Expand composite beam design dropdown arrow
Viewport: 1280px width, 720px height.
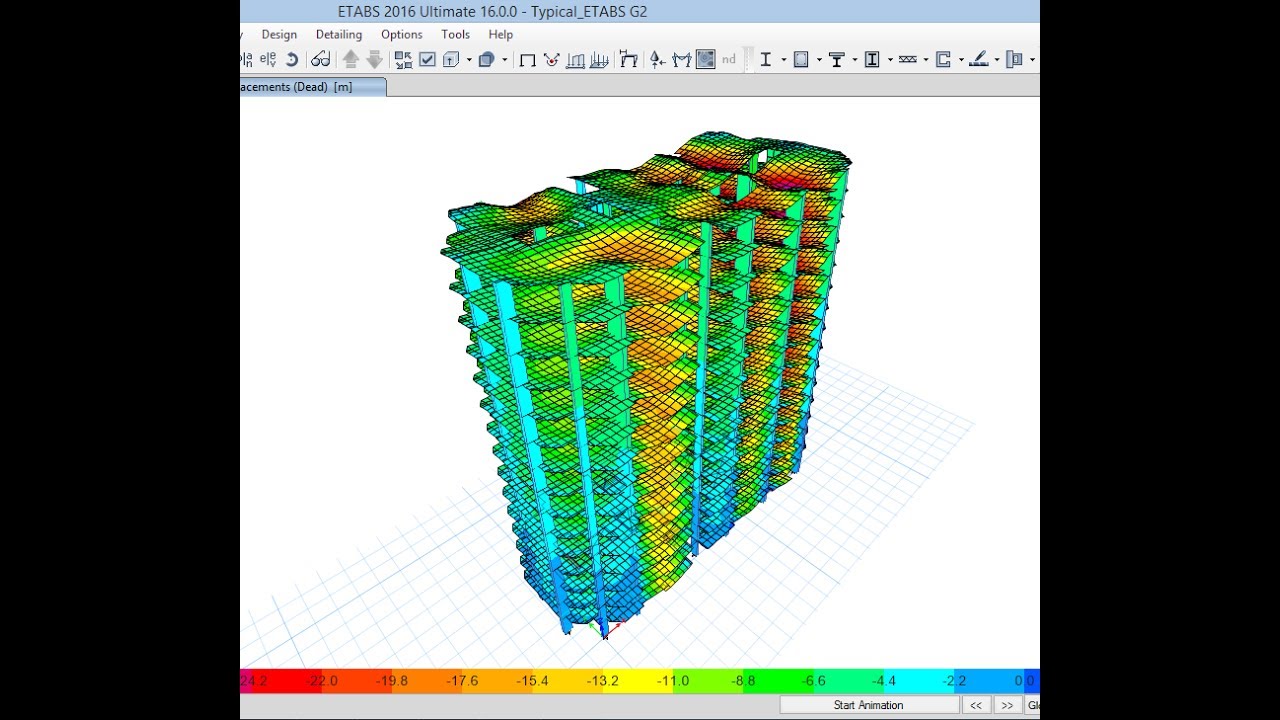(855, 60)
